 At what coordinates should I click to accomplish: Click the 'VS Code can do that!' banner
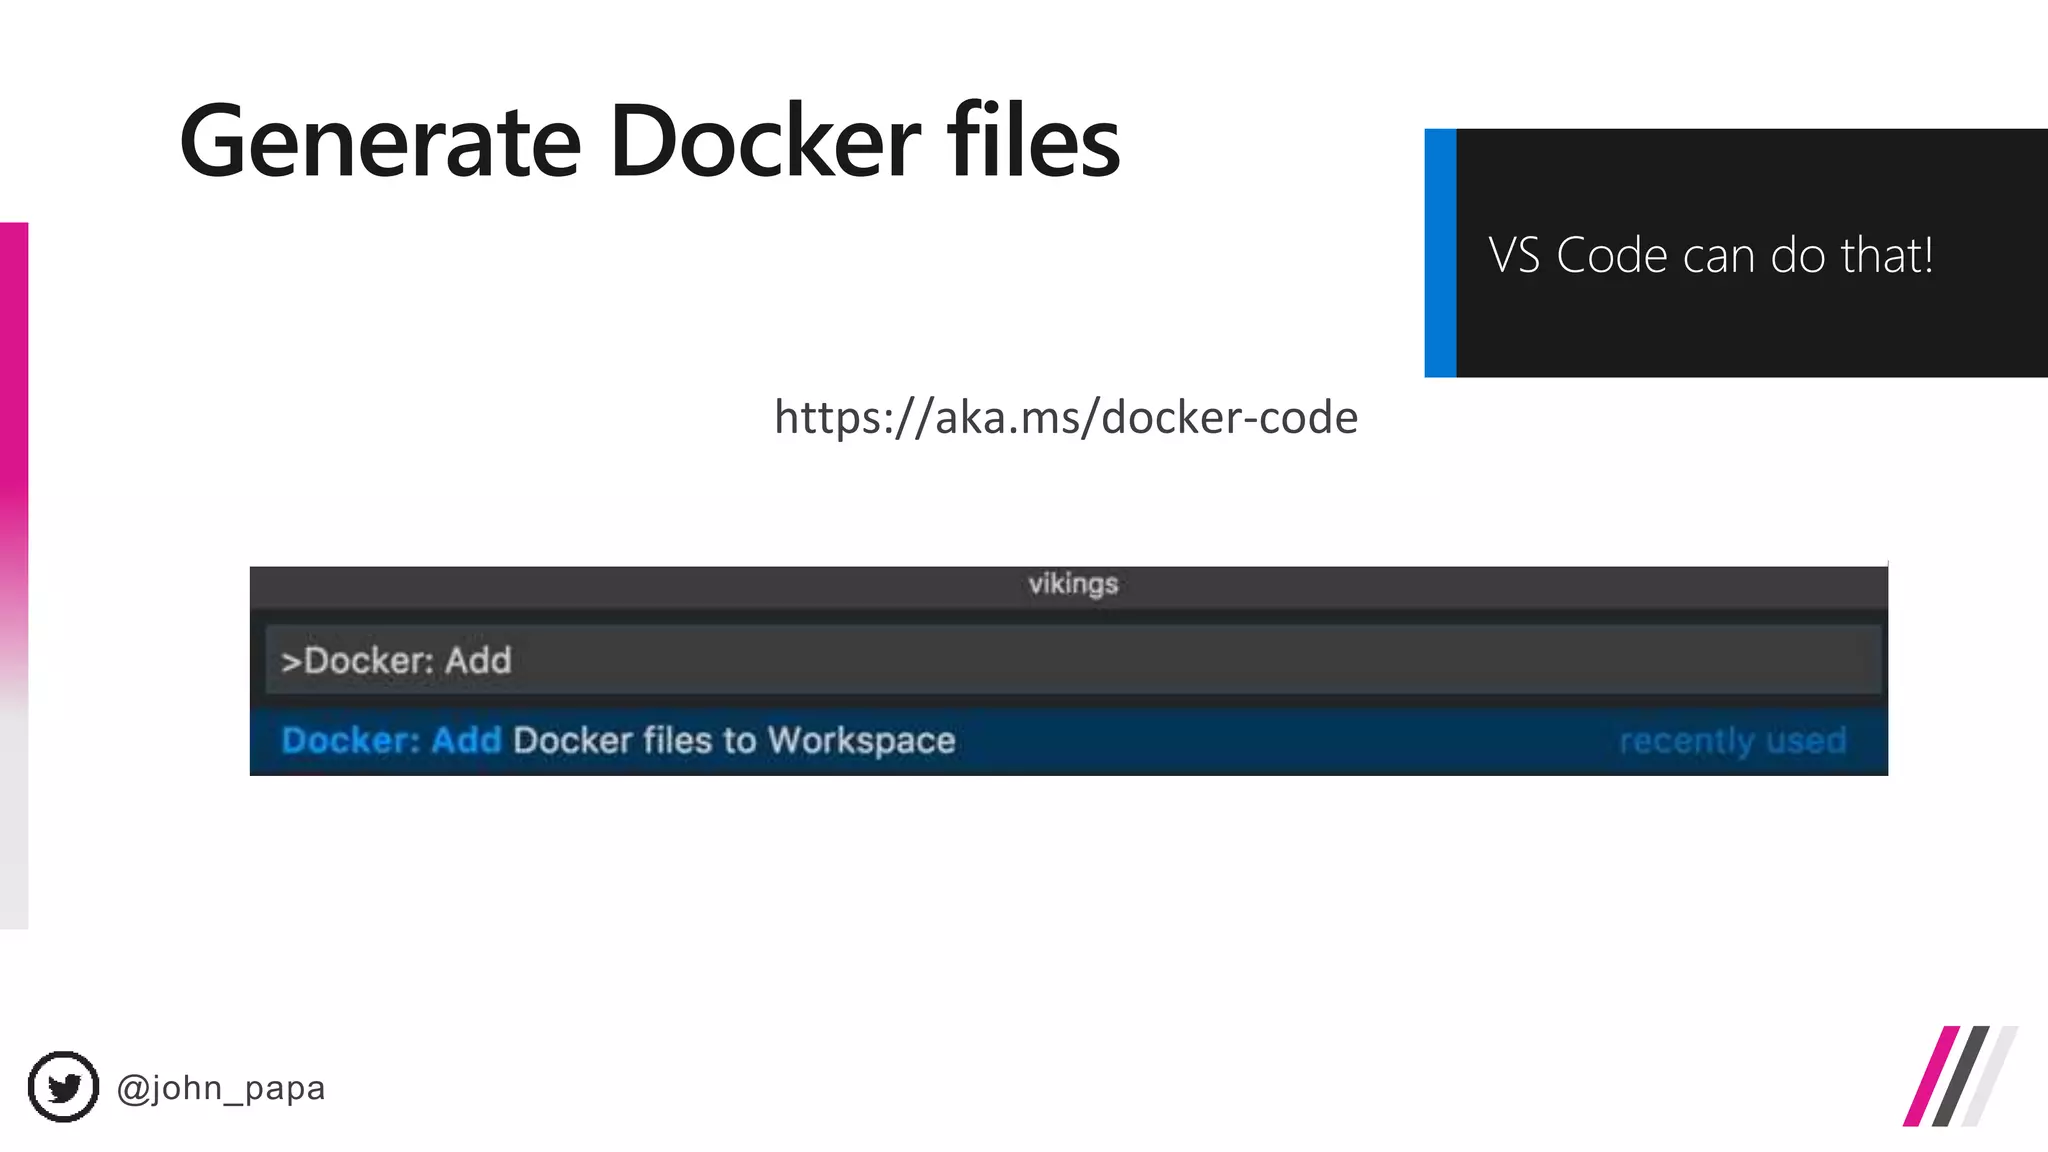pyautogui.click(x=1736, y=253)
